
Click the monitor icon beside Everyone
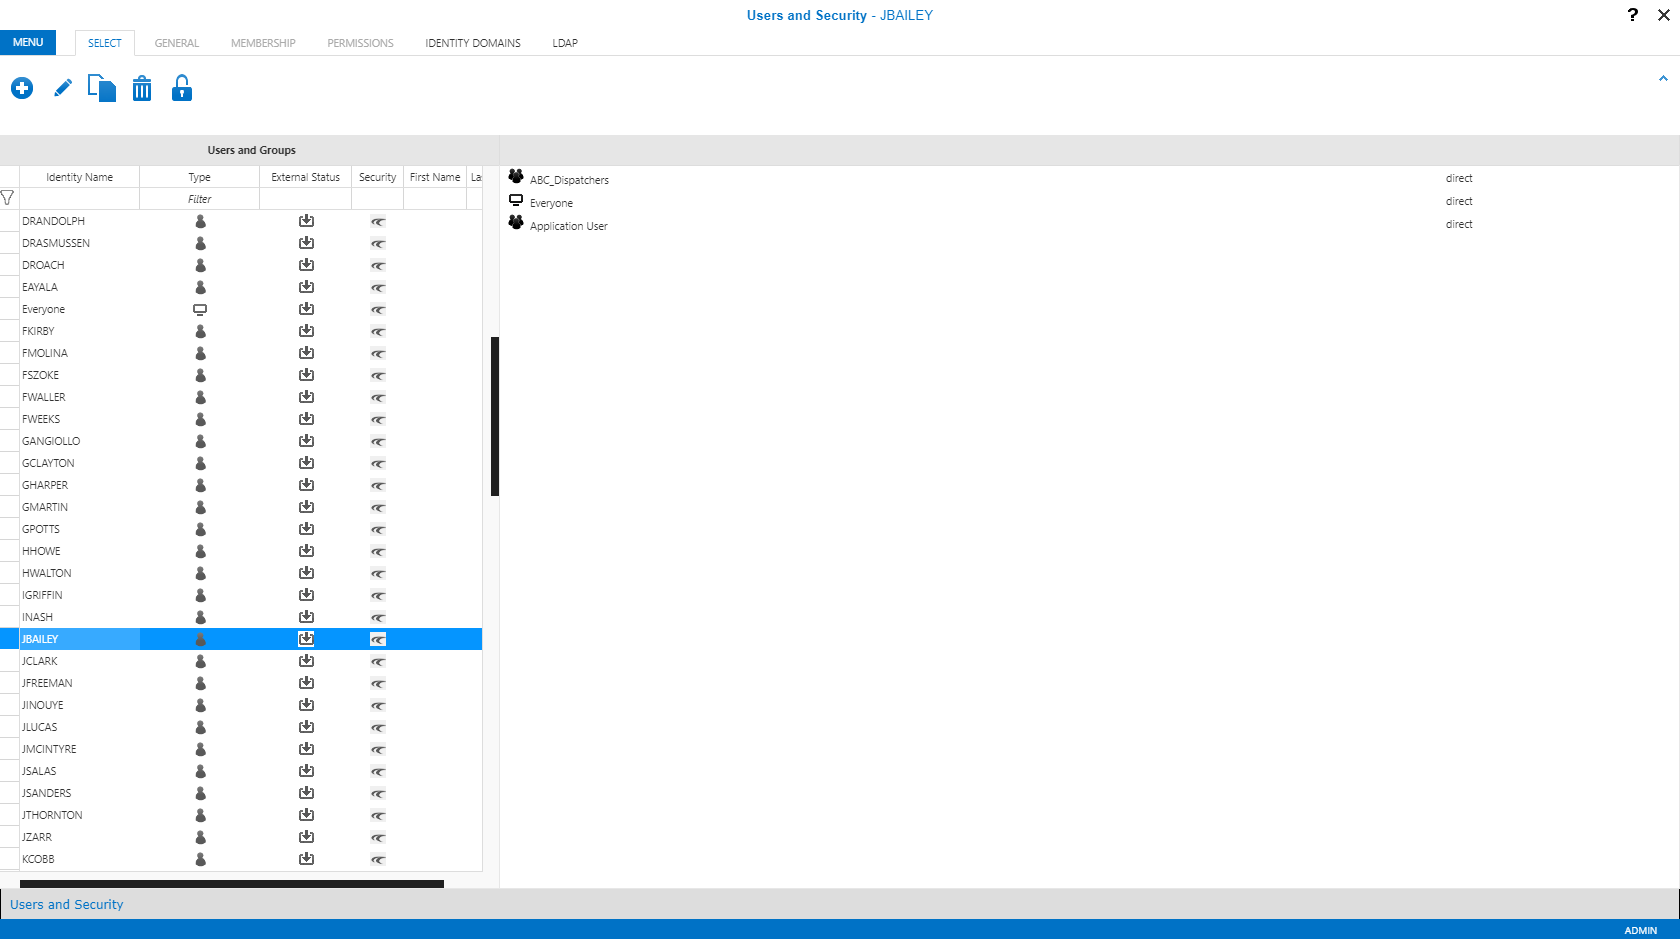(516, 199)
